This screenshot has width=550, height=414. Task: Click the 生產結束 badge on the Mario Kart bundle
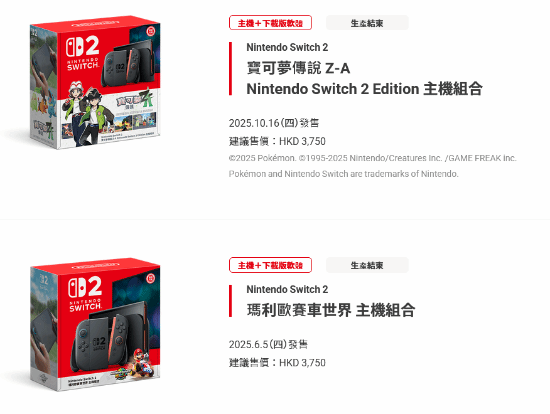(367, 265)
